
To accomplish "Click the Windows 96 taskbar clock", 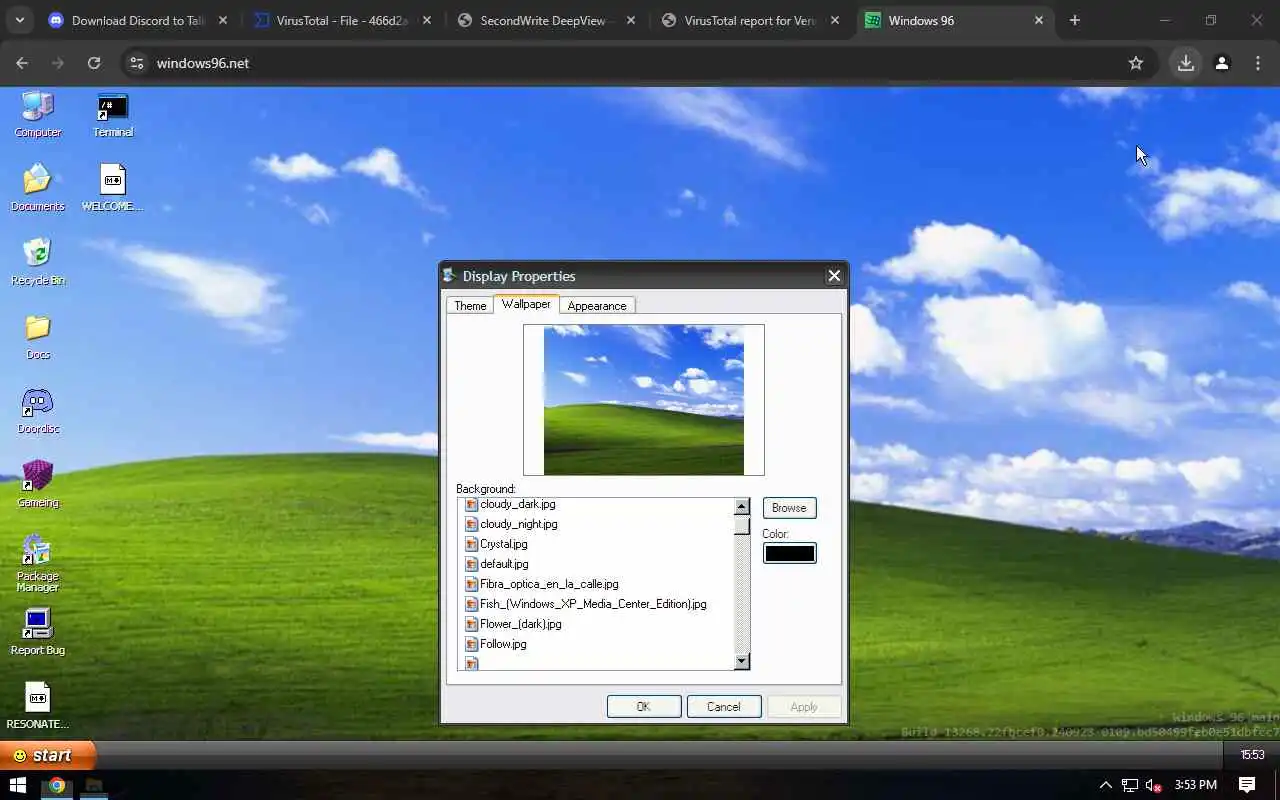I will (1252, 755).
